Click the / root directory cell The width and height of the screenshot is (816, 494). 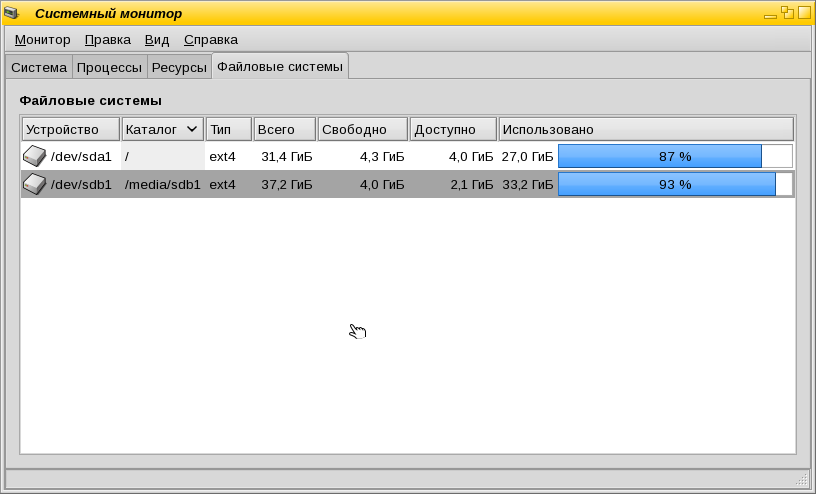(163, 156)
